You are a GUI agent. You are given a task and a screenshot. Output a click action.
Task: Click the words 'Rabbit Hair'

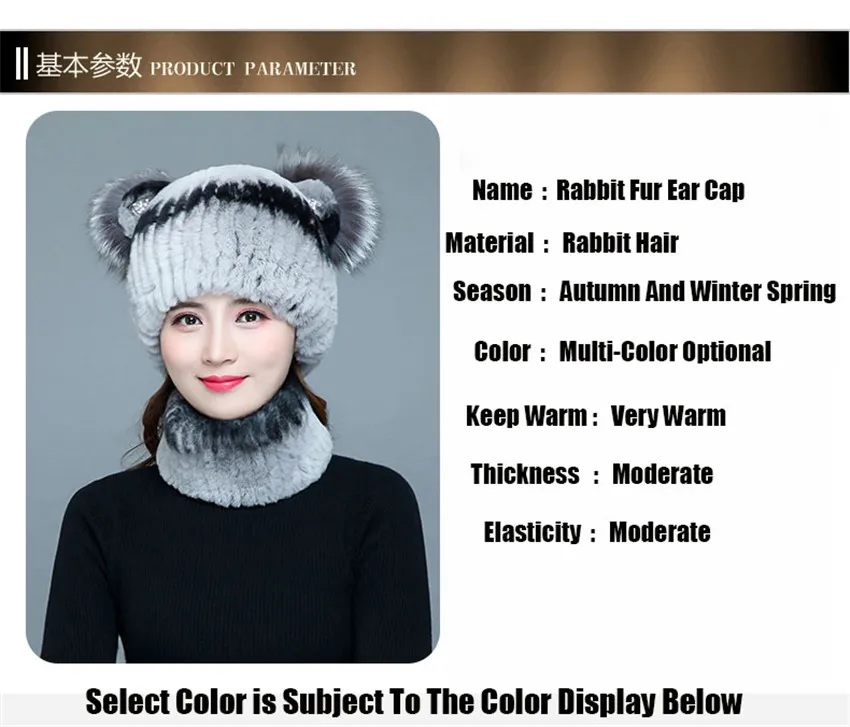click(x=620, y=242)
